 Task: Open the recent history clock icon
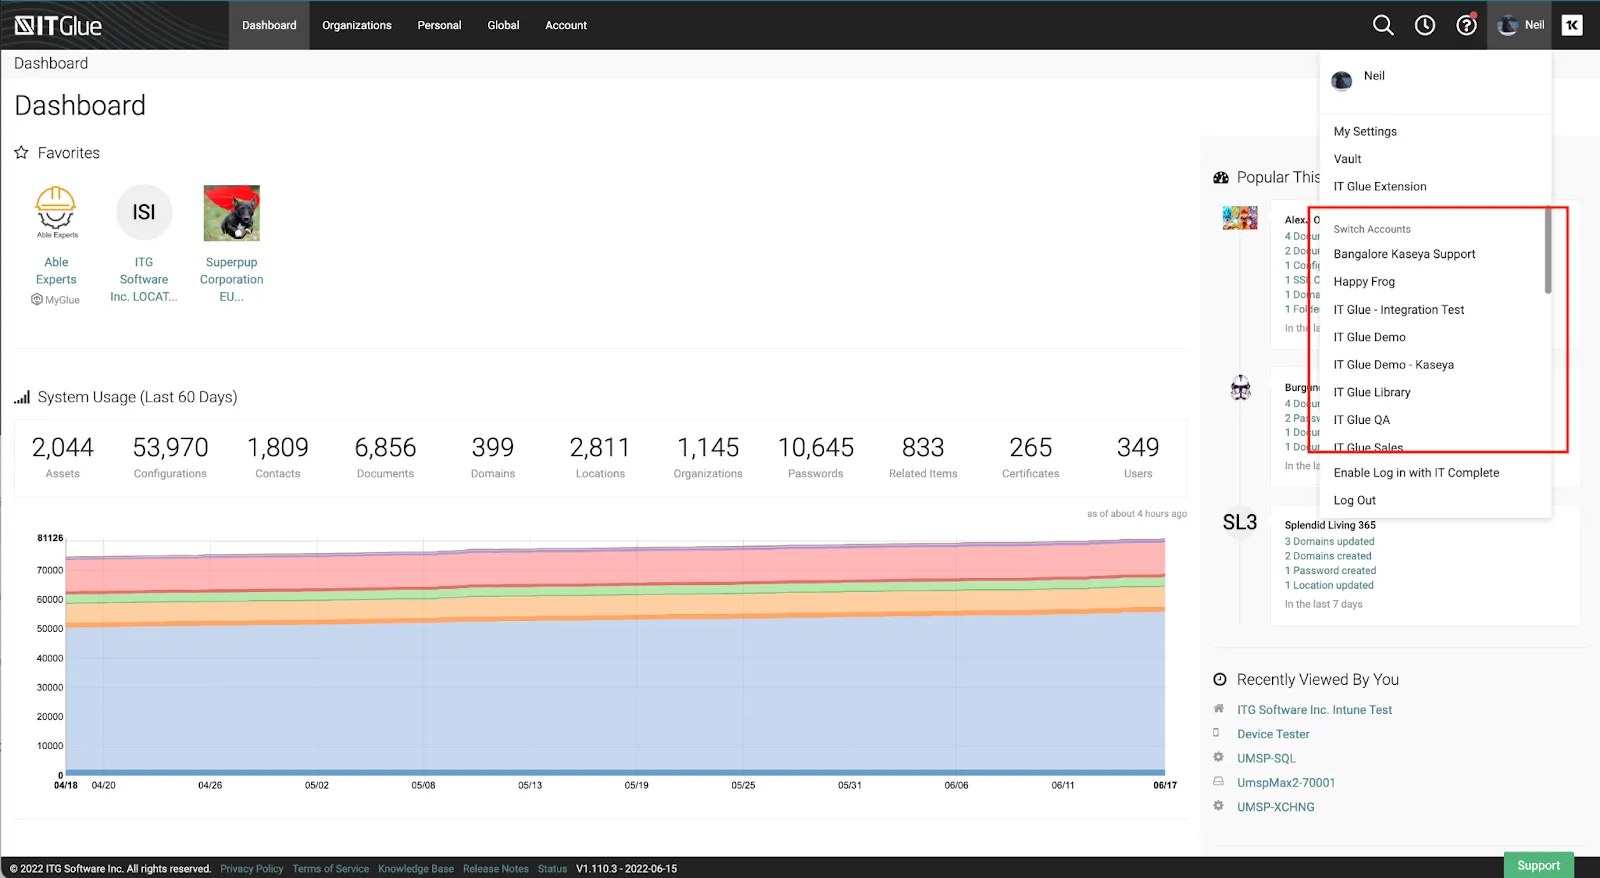1425,25
